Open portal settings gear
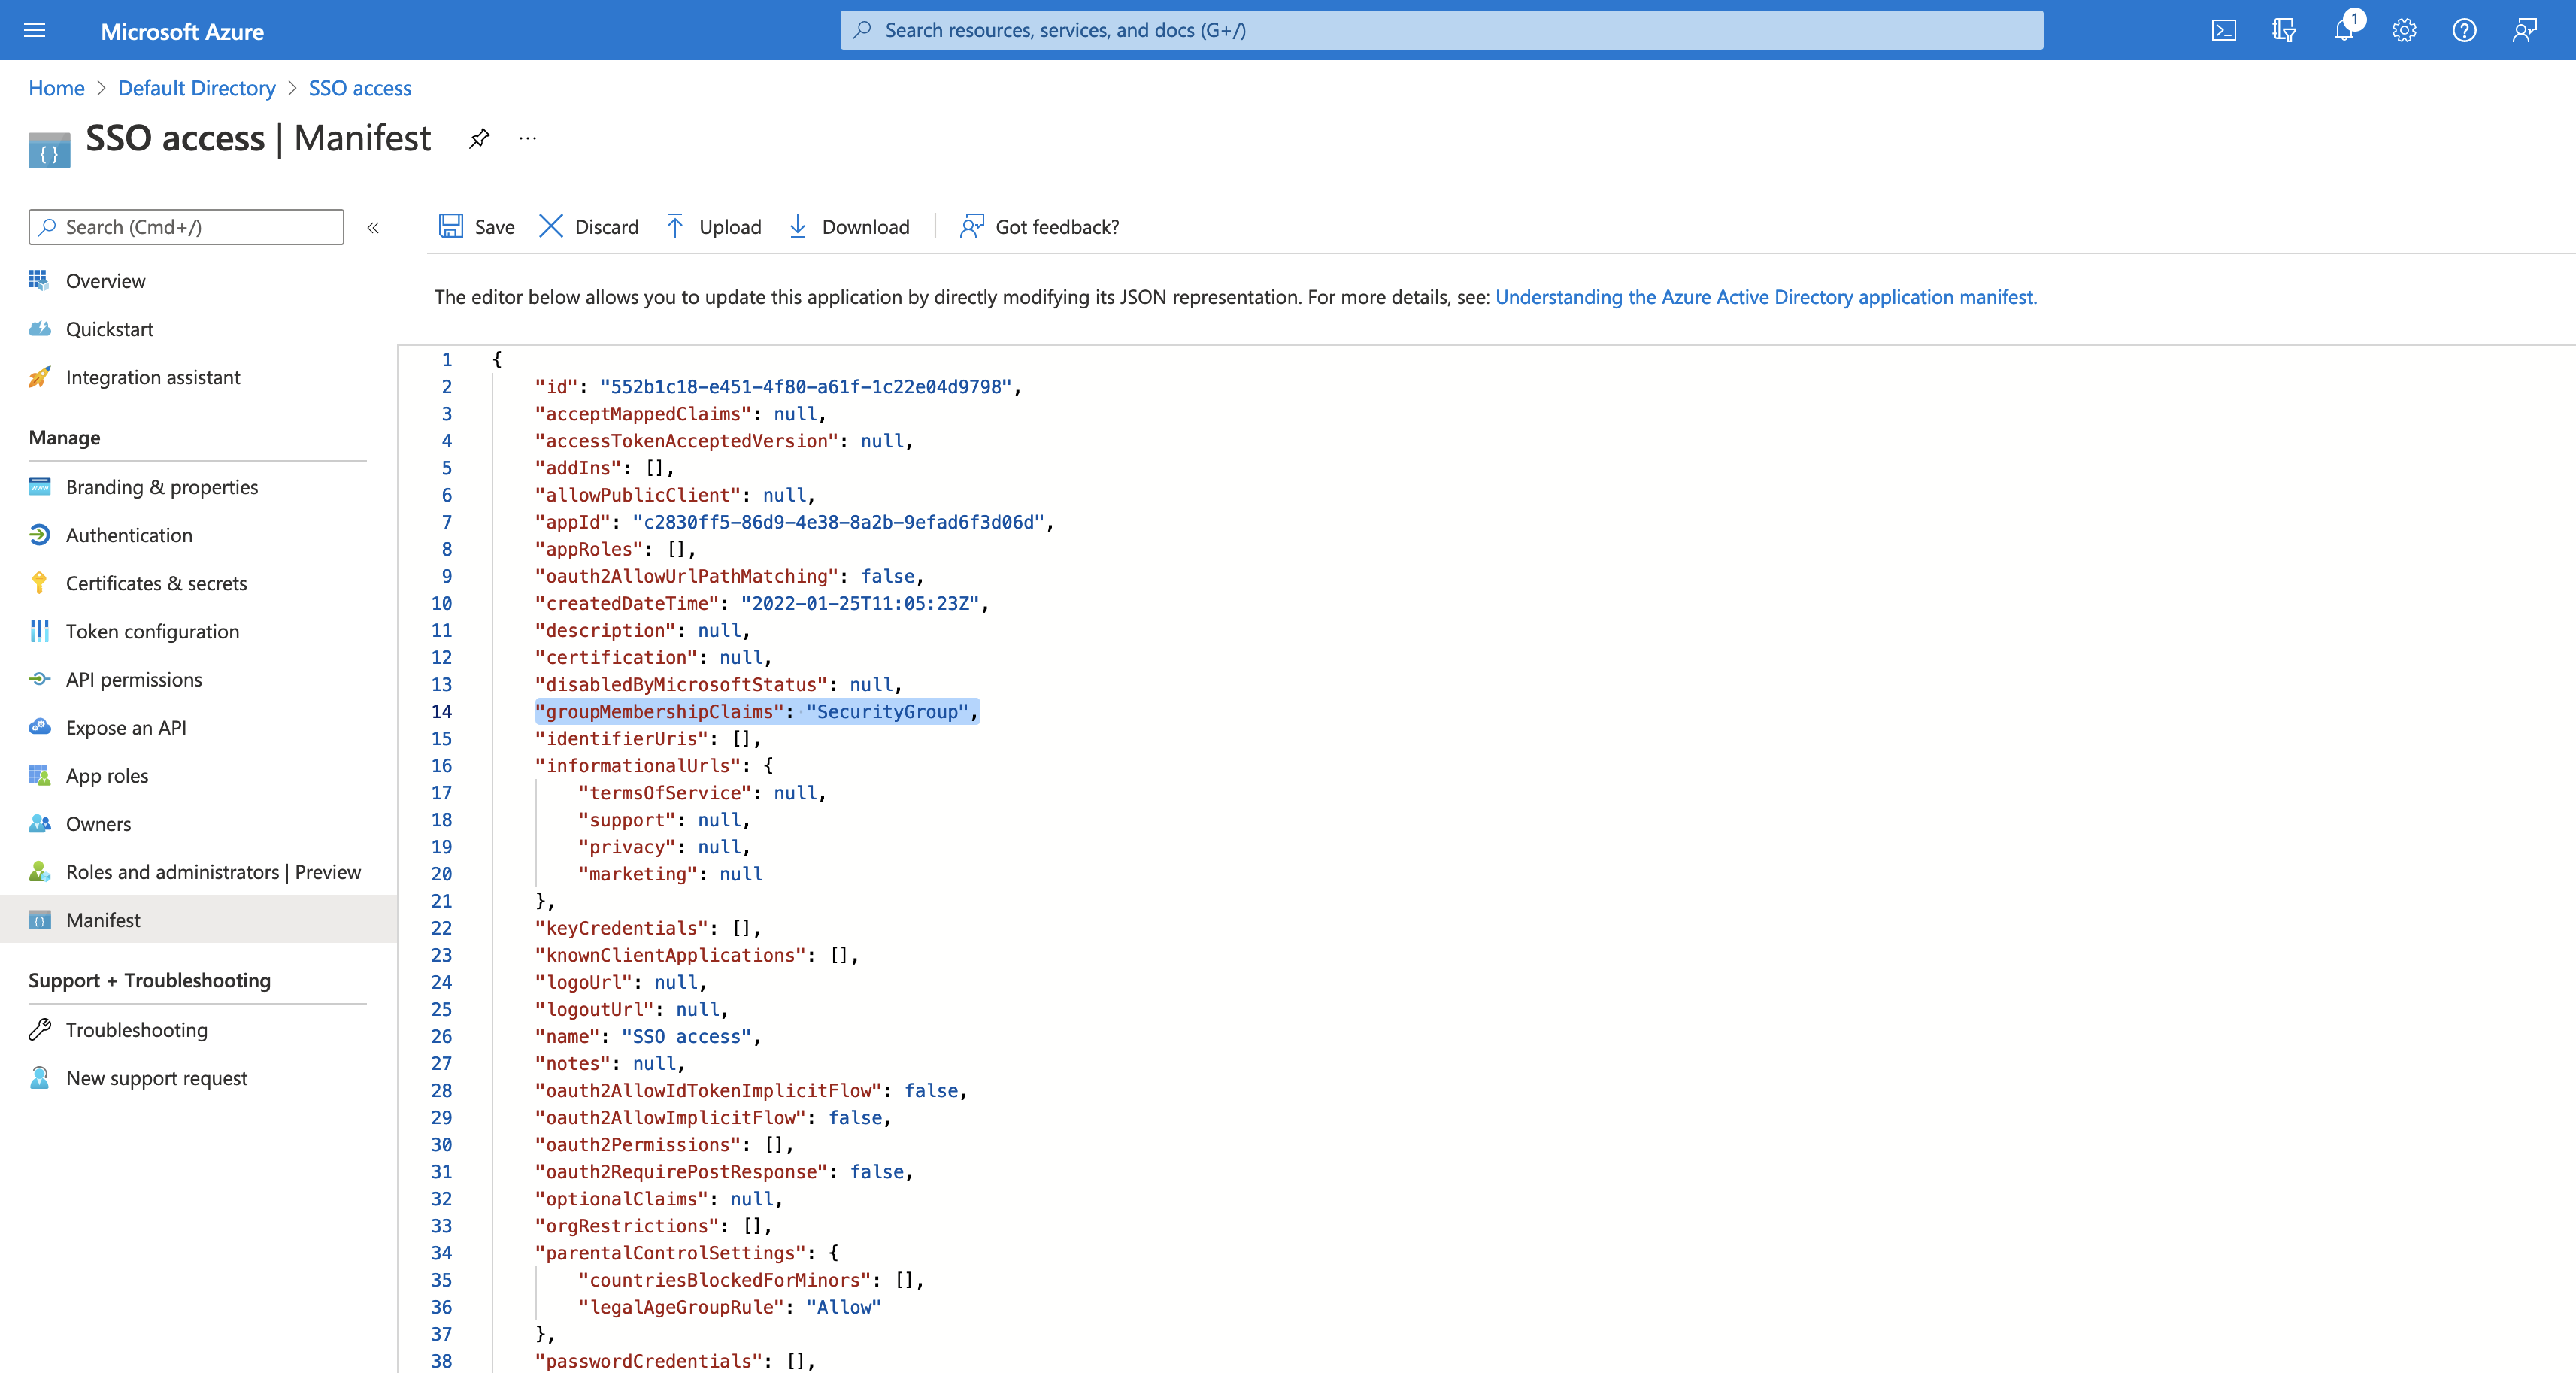 tap(2404, 30)
